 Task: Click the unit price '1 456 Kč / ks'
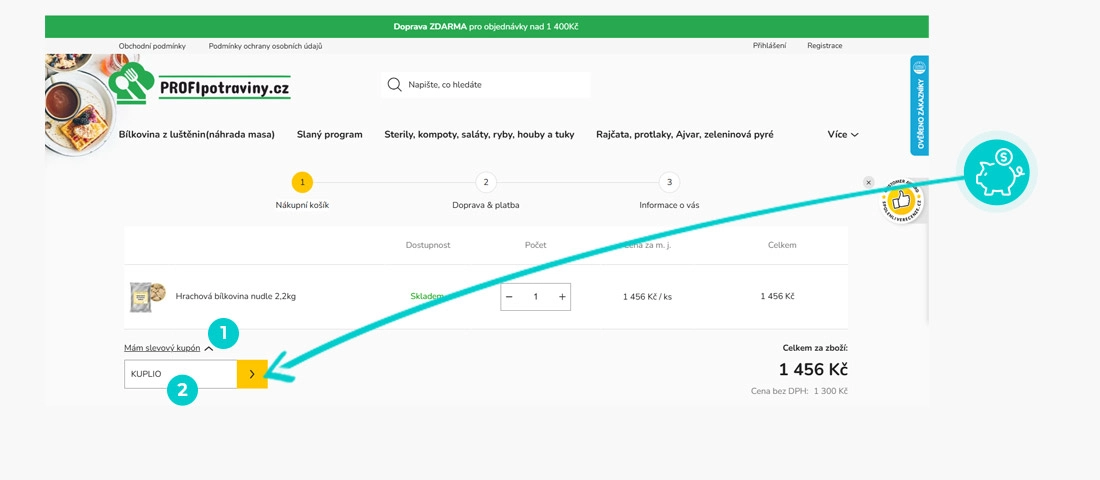(x=648, y=297)
